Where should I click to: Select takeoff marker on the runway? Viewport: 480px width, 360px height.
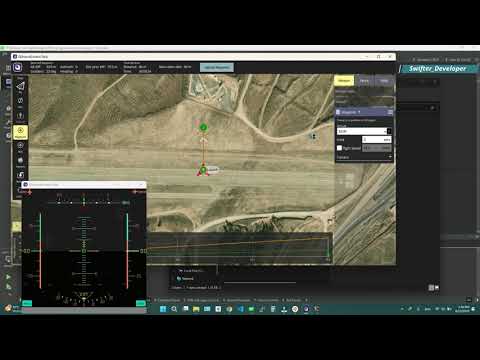[203, 171]
